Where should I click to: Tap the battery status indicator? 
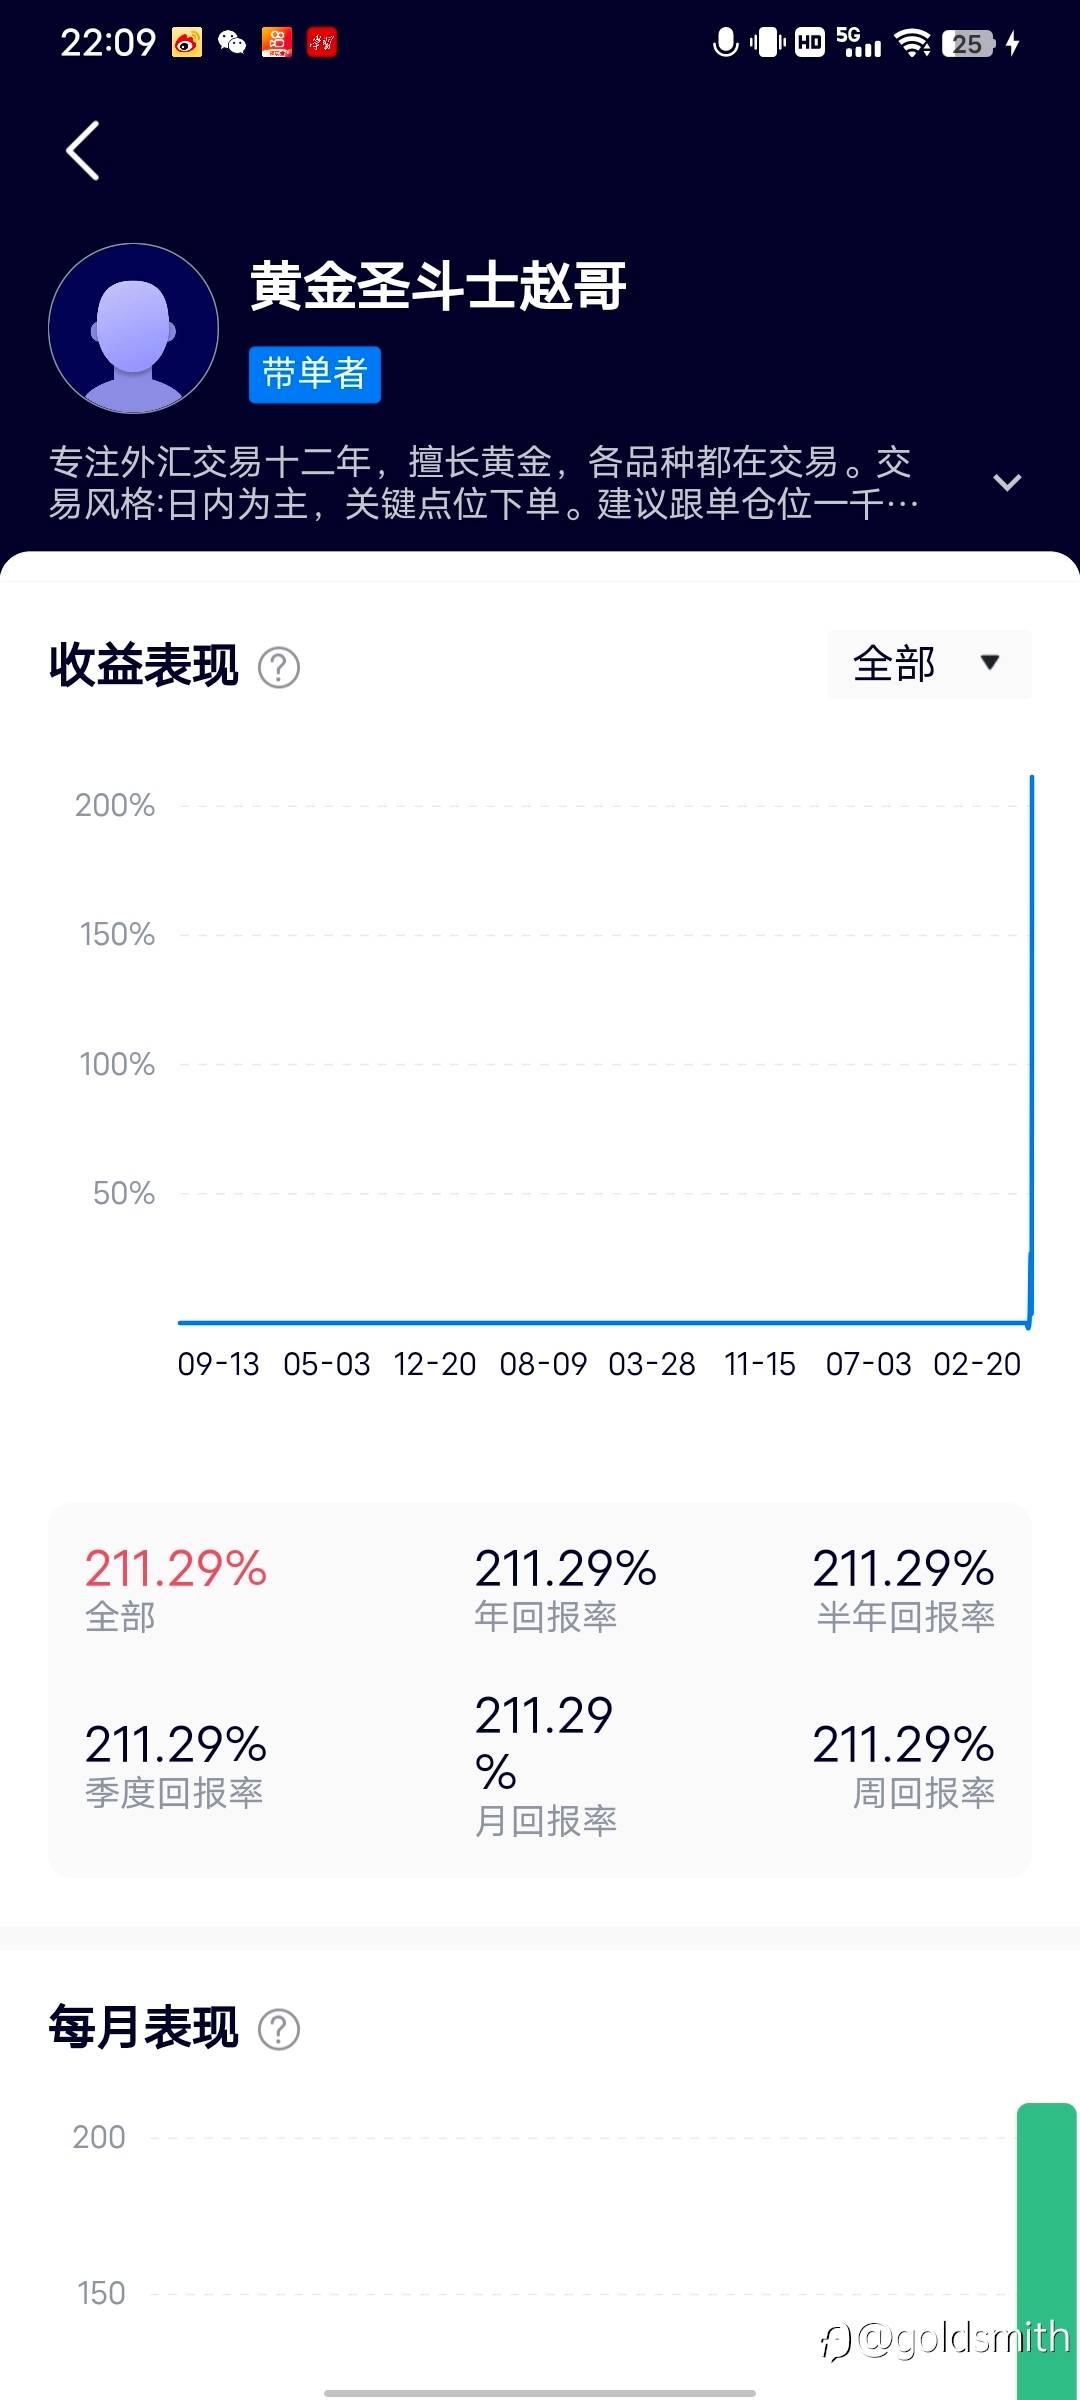pos(968,44)
